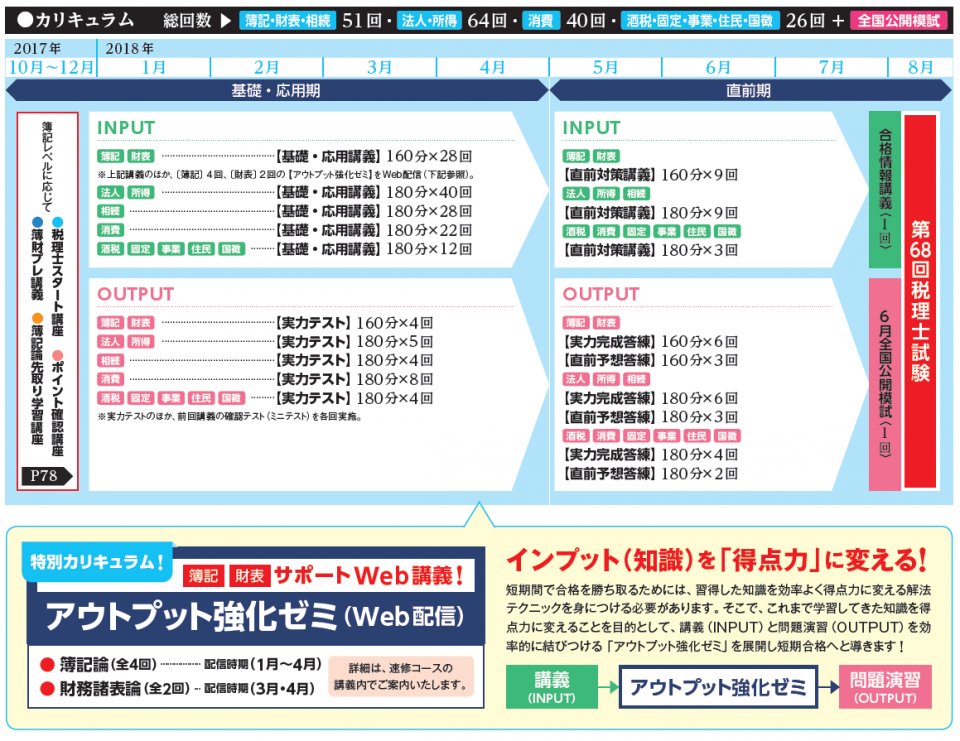The height and width of the screenshot is (741, 960).
Task: Click the pink 6月全国公開模試 vertical bar
Action: pyautogui.click(x=884, y=384)
